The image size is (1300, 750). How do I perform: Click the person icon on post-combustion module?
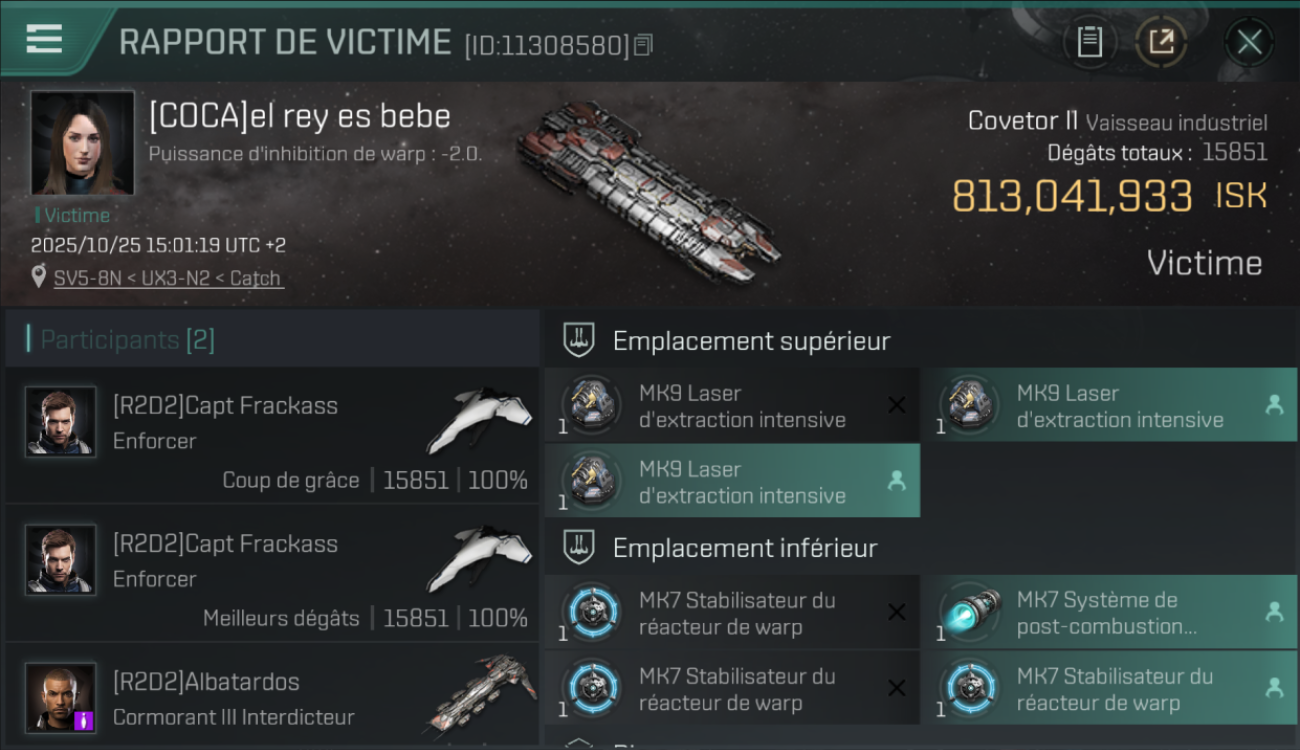pyautogui.click(x=1274, y=612)
